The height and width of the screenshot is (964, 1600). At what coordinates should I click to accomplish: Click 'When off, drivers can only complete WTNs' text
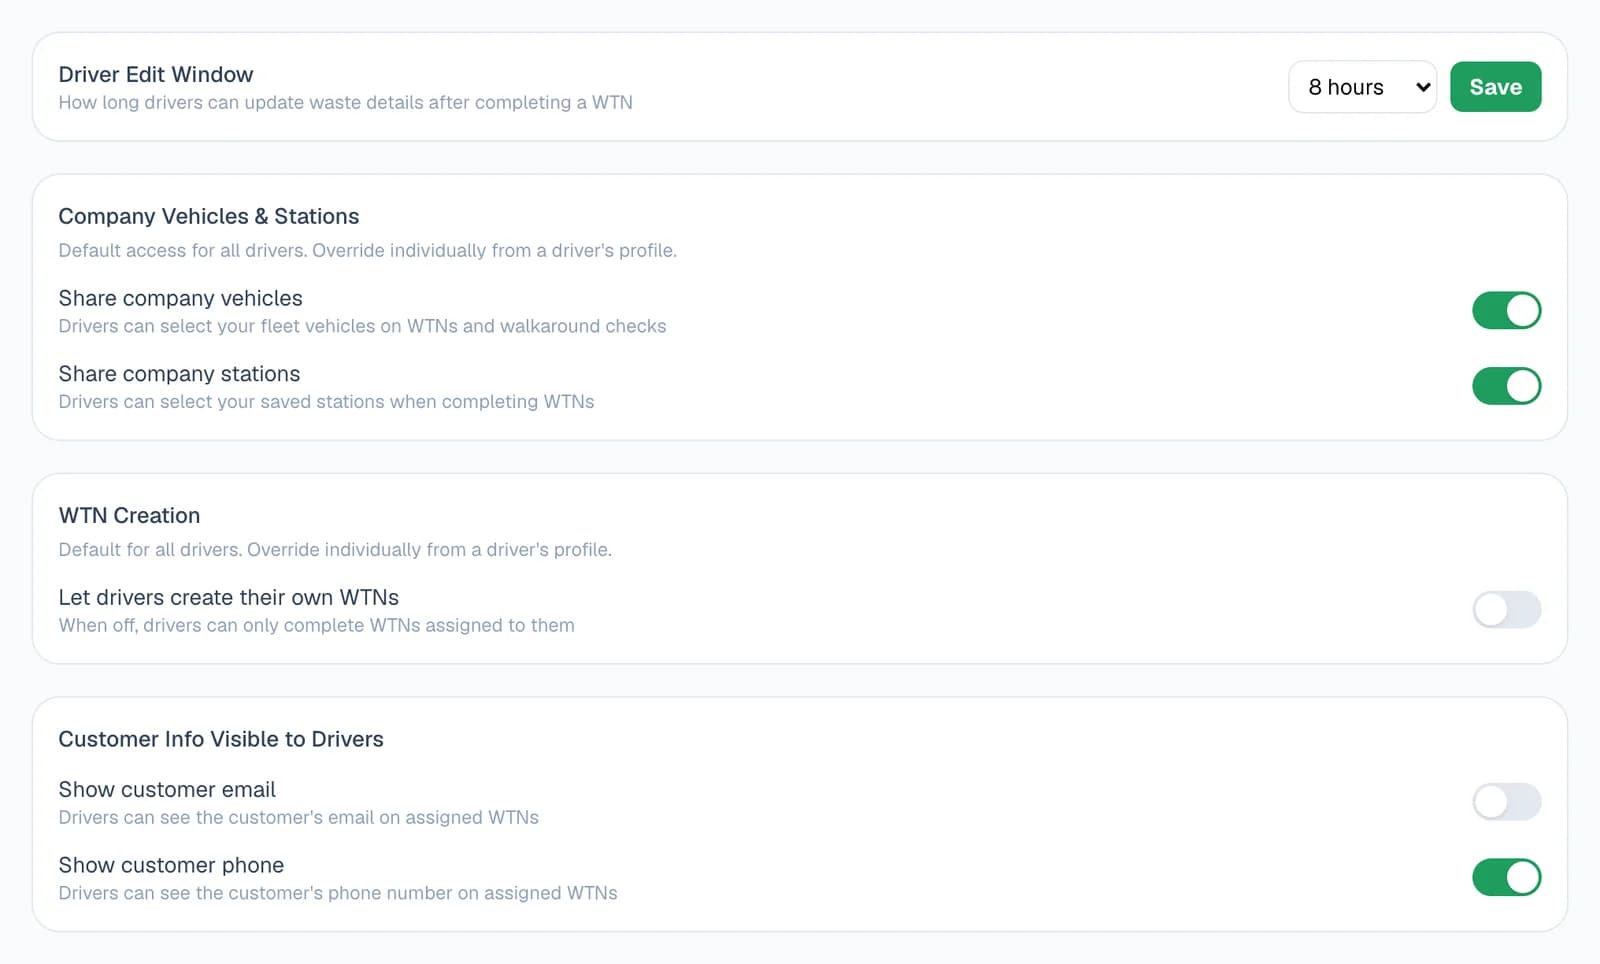pyautogui.click(x=316, y=625)
